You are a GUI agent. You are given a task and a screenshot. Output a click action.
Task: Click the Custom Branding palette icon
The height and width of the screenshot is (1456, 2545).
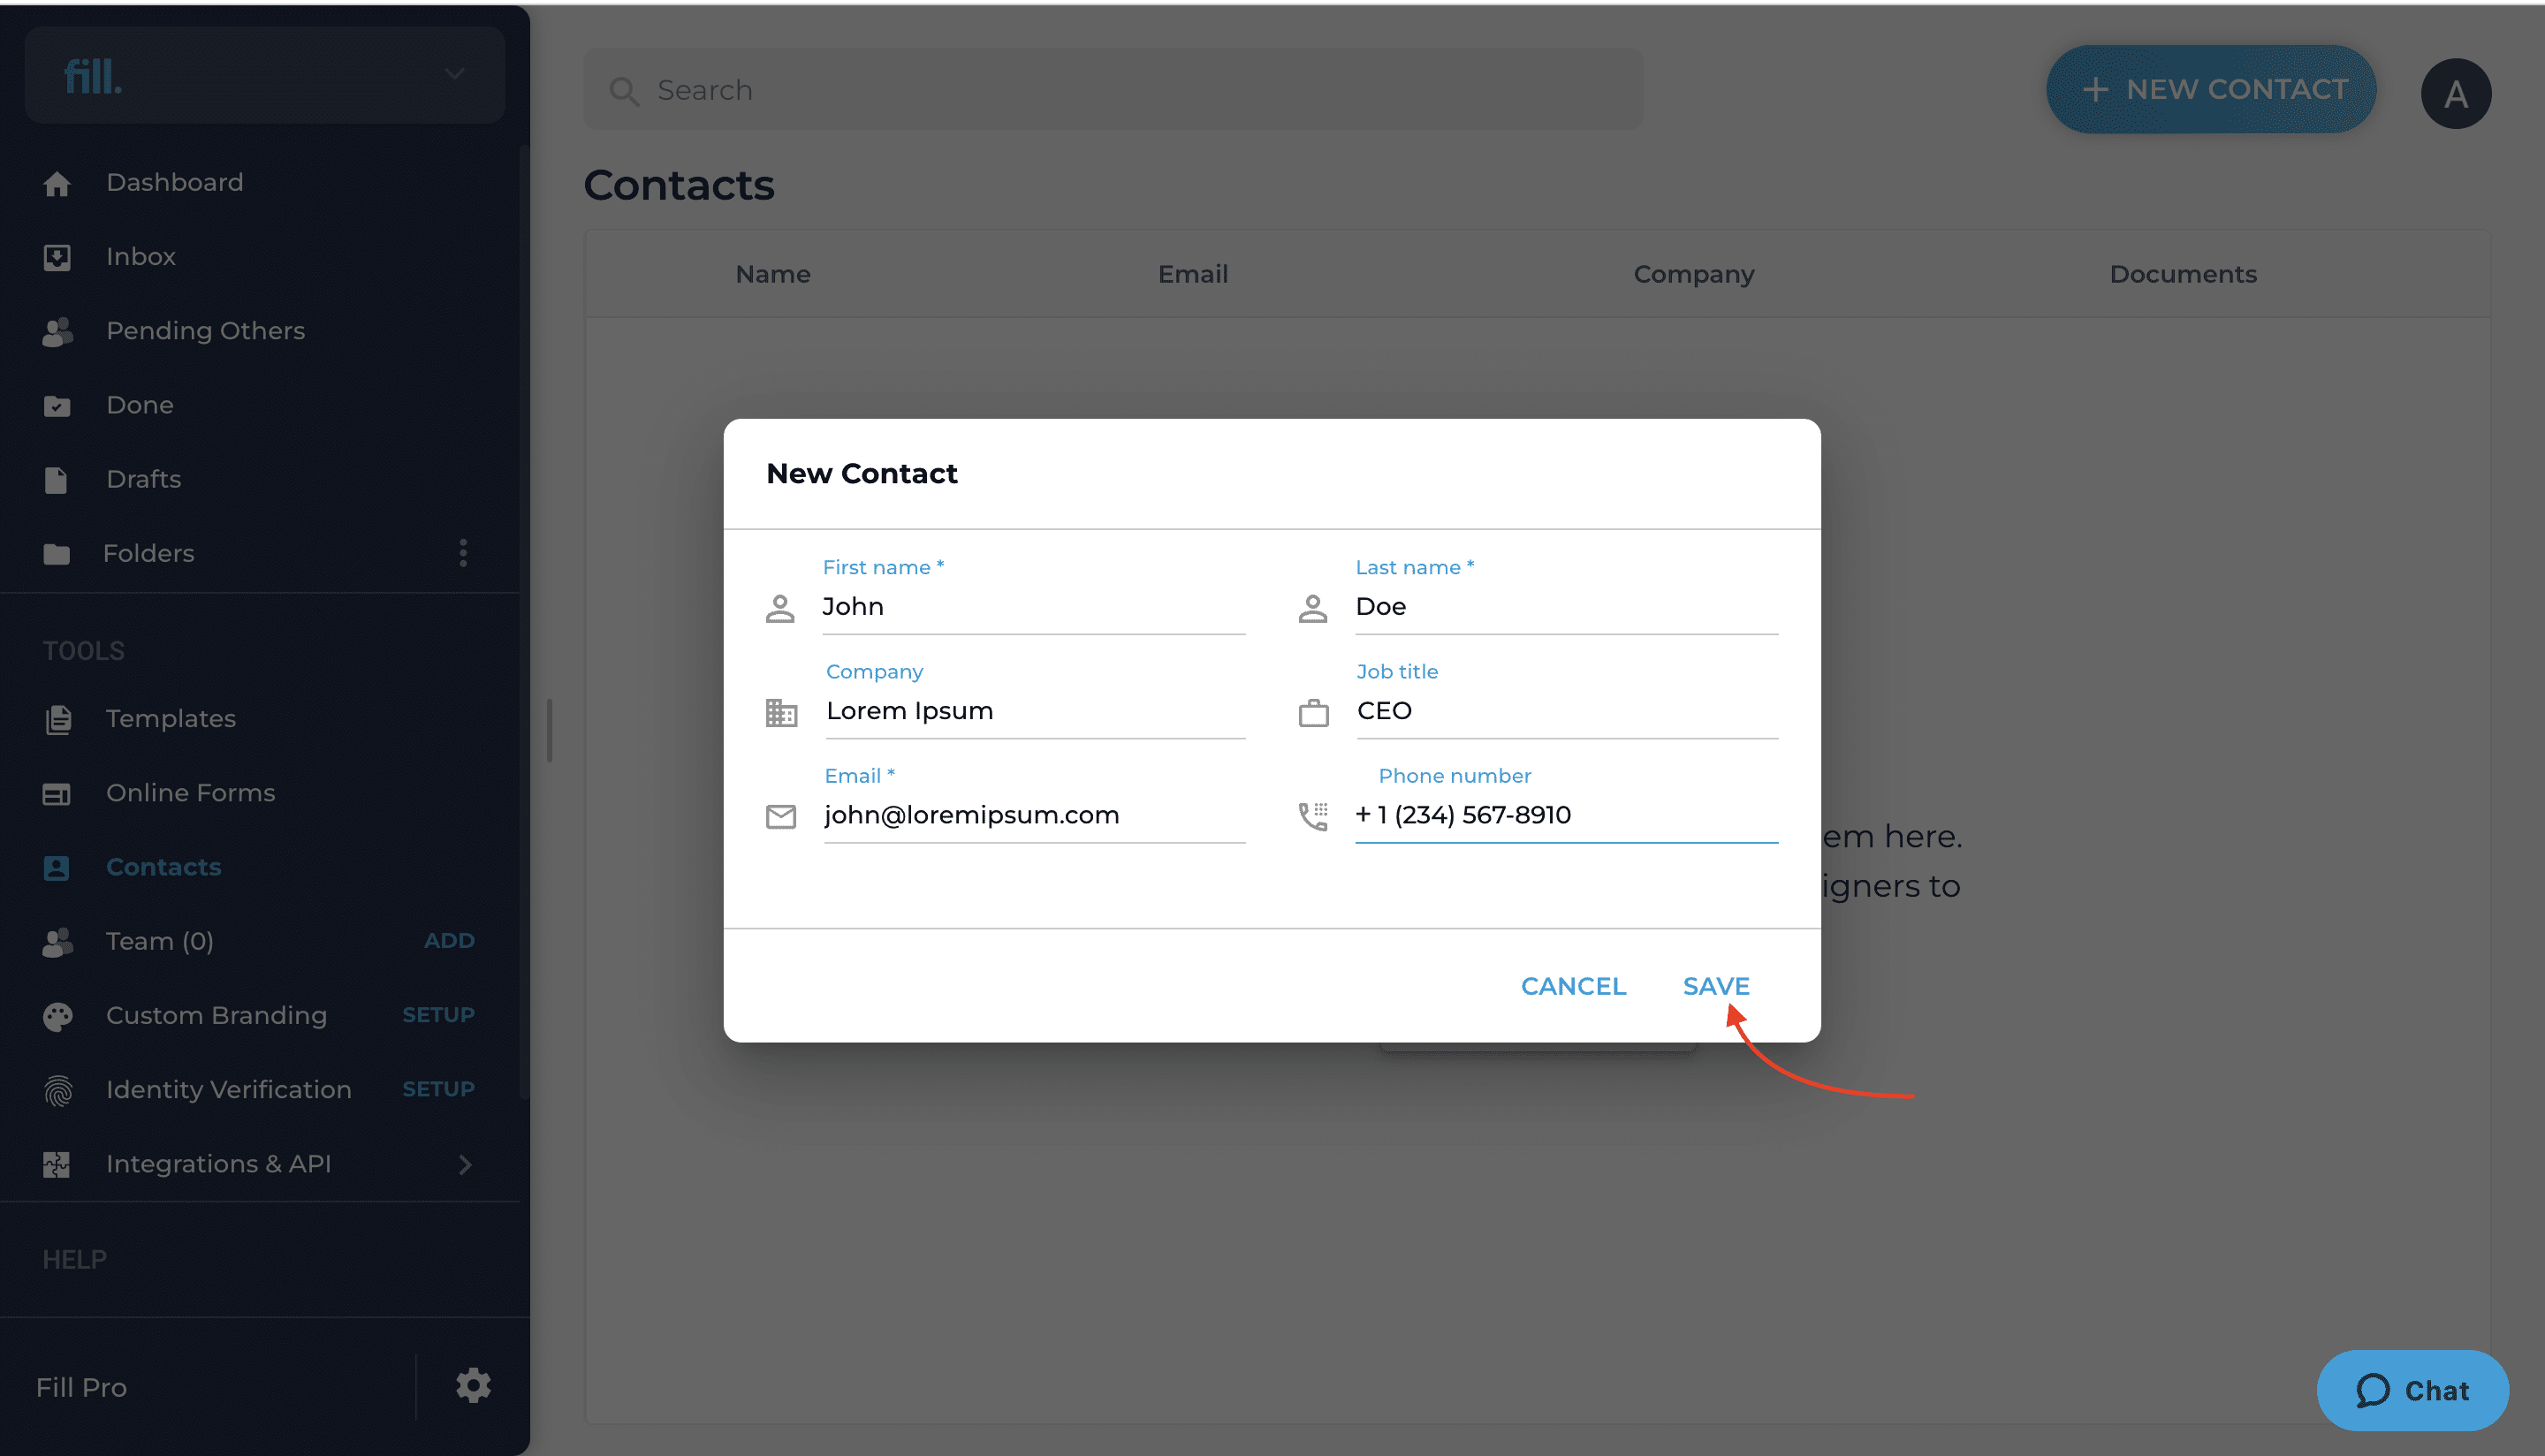point(57,1016)
